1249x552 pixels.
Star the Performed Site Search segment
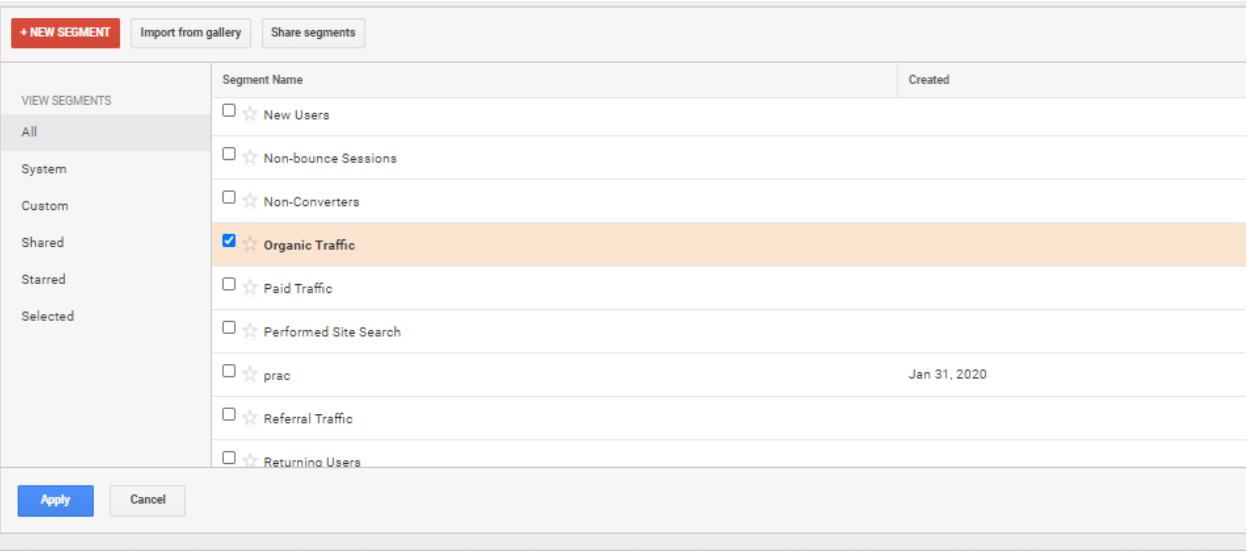click(x=250, y=331)
